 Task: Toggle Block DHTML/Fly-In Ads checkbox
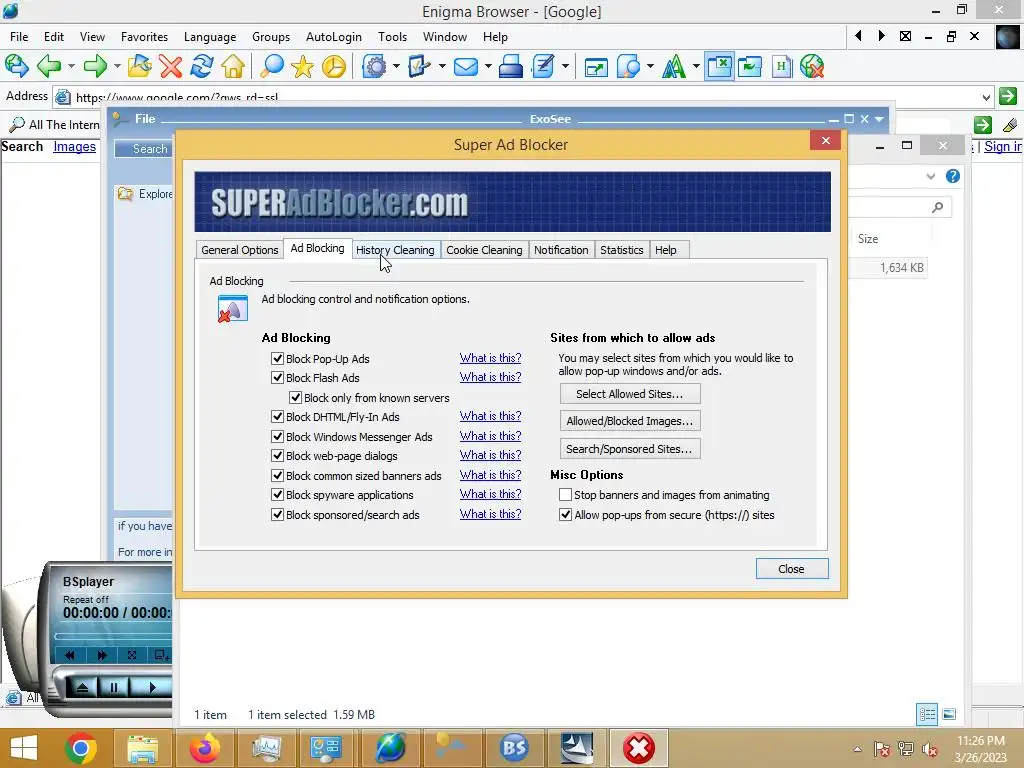pyautogui.click(x=277, y=417)
